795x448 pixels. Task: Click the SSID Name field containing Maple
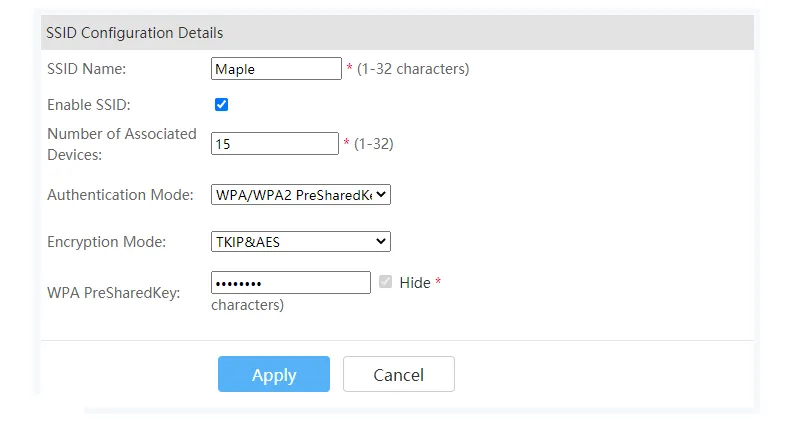pos(276,68)
